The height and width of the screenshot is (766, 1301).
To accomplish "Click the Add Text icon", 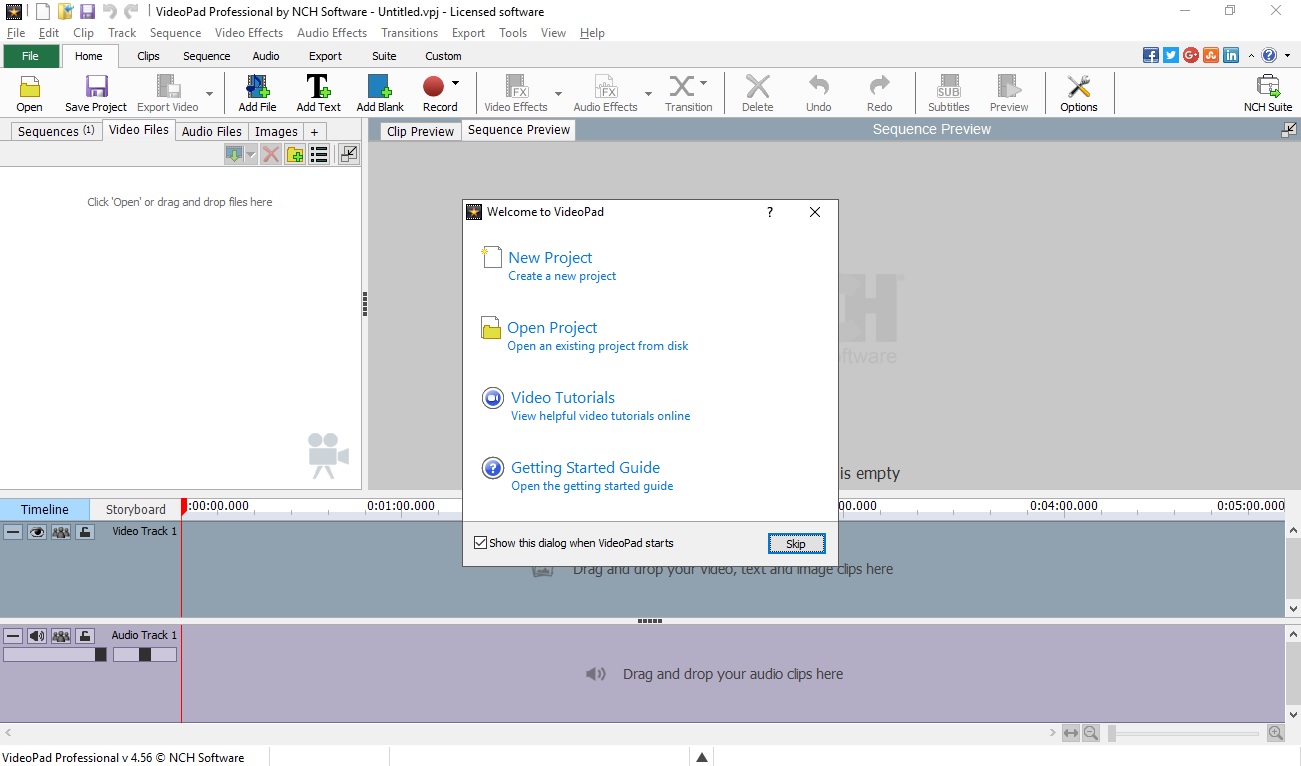I will (318, 87).
